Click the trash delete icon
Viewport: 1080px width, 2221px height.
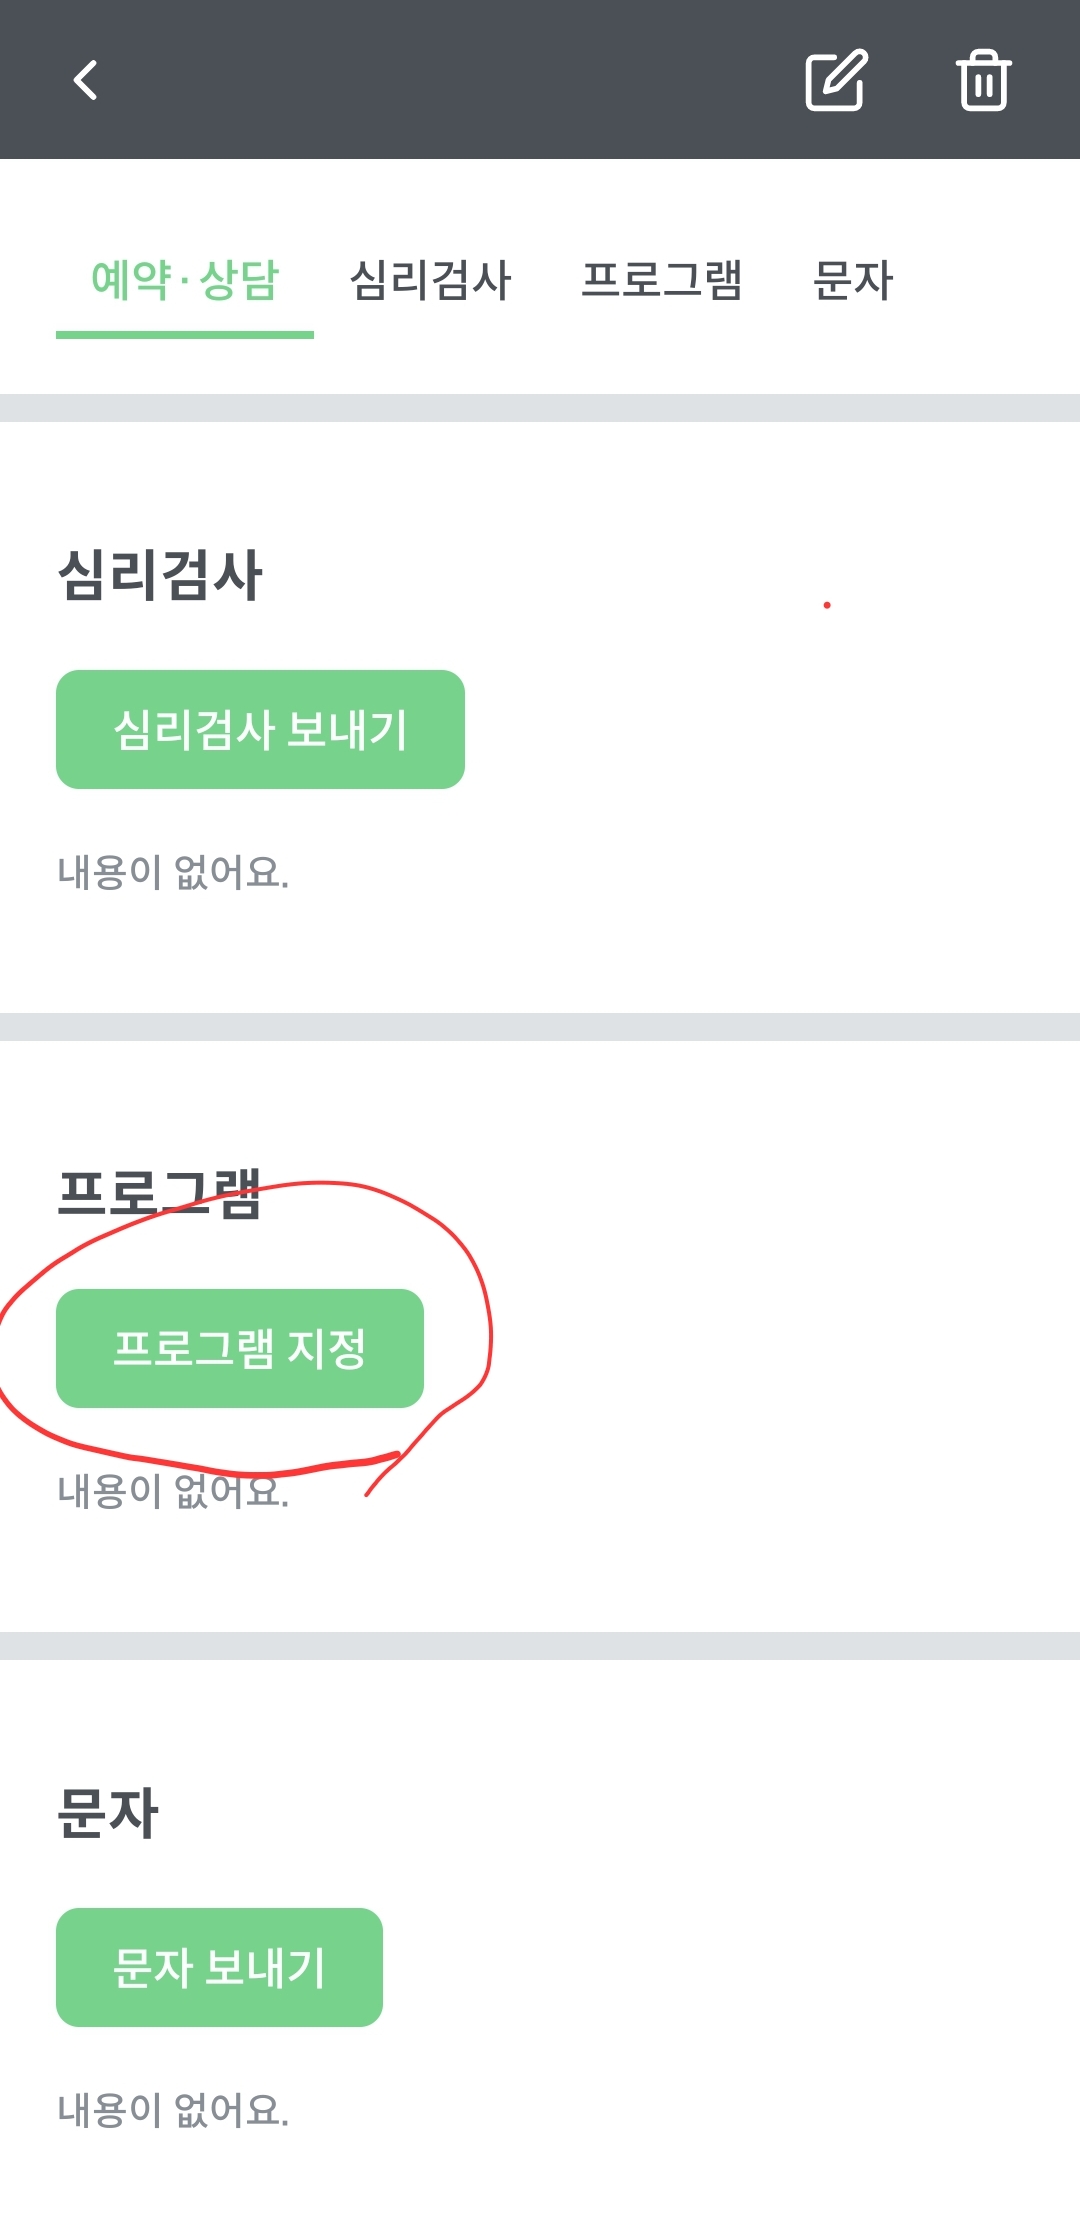click(x=983, y=79)
